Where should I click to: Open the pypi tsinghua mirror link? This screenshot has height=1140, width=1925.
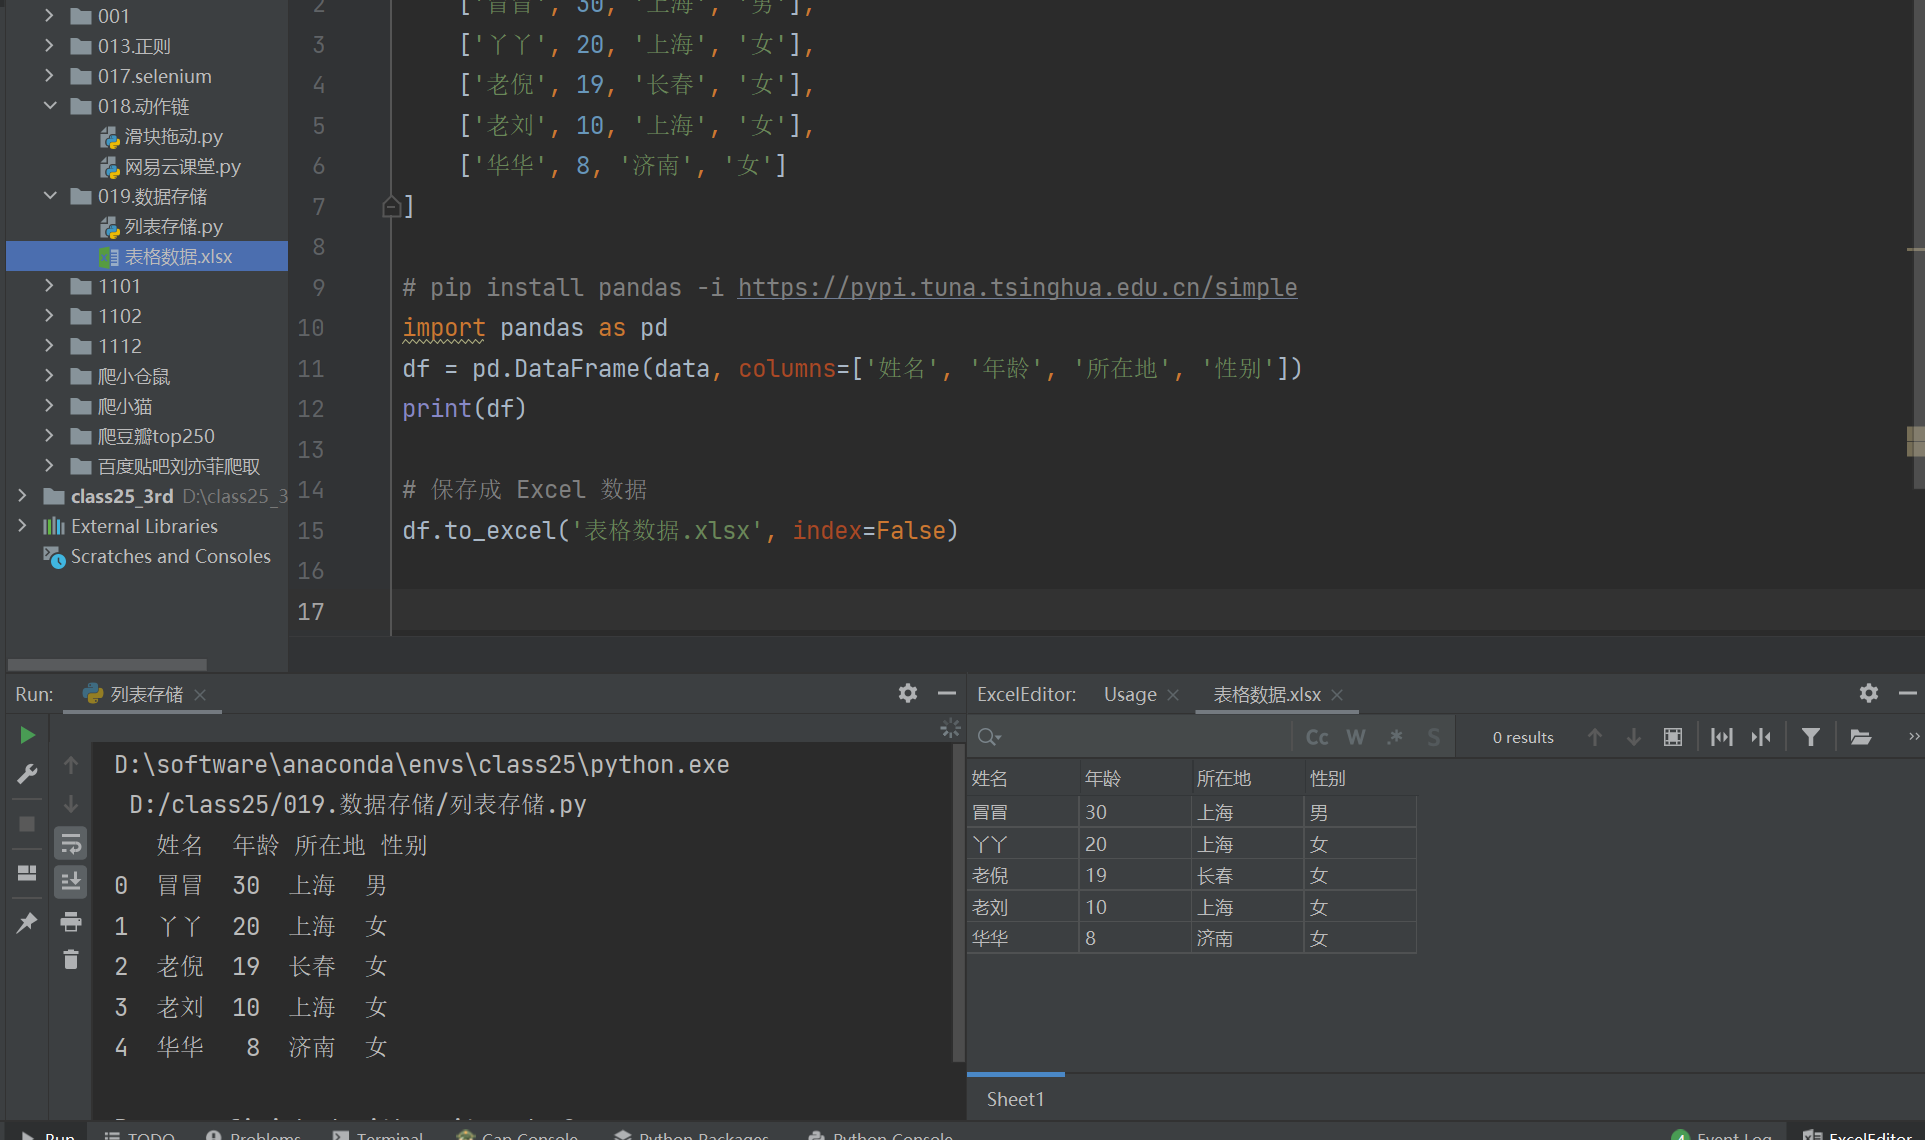click(1017, 288)
